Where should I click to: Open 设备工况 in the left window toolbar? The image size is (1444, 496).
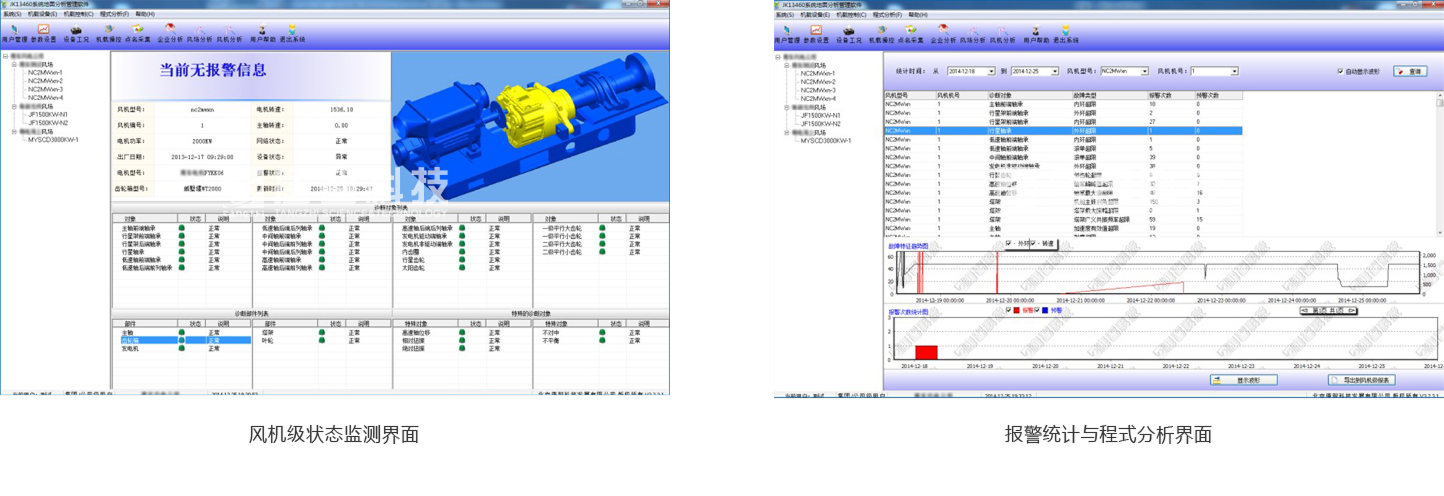pos(76,33)
